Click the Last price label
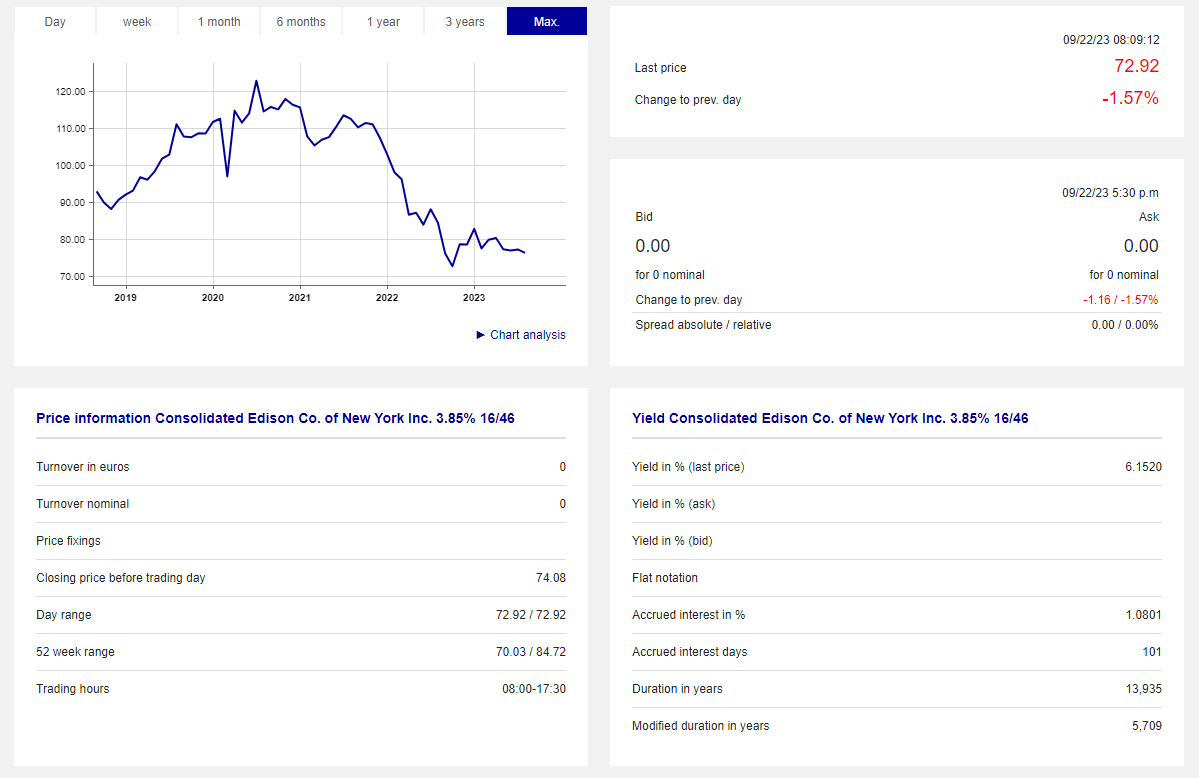This screenshot has height=778, width=1199. coord(660,68)
